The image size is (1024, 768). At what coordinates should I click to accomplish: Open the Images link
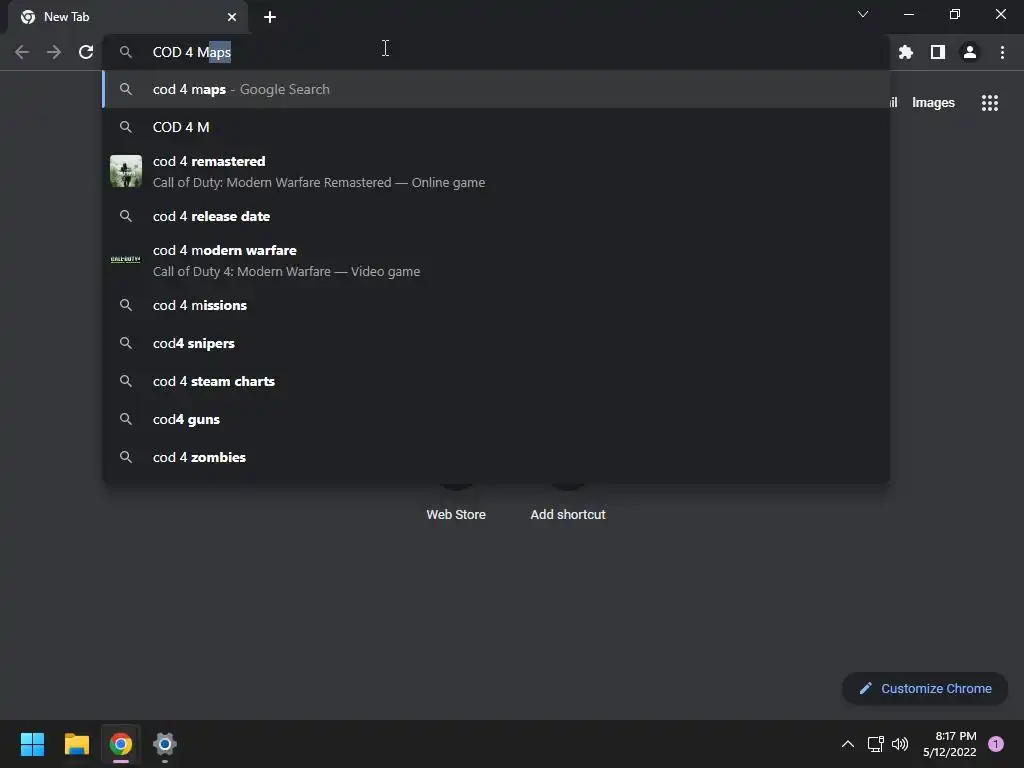tap(933, 103)
